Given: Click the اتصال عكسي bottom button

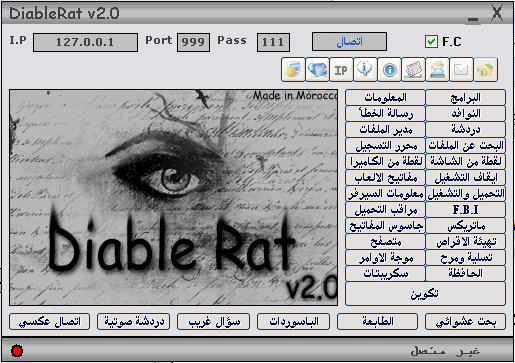Looking at the screenshot, I should coord(49,321).
